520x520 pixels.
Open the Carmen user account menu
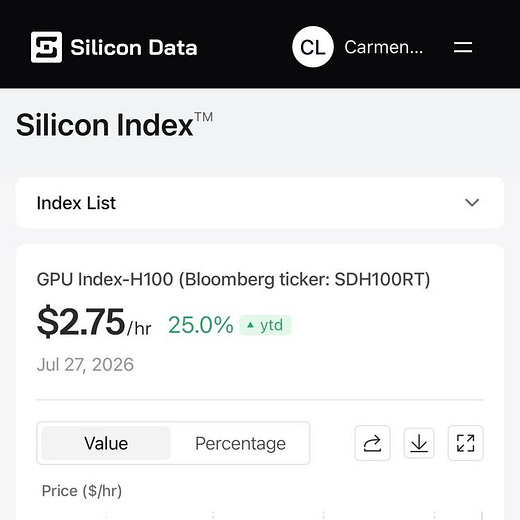click(383, 47)
